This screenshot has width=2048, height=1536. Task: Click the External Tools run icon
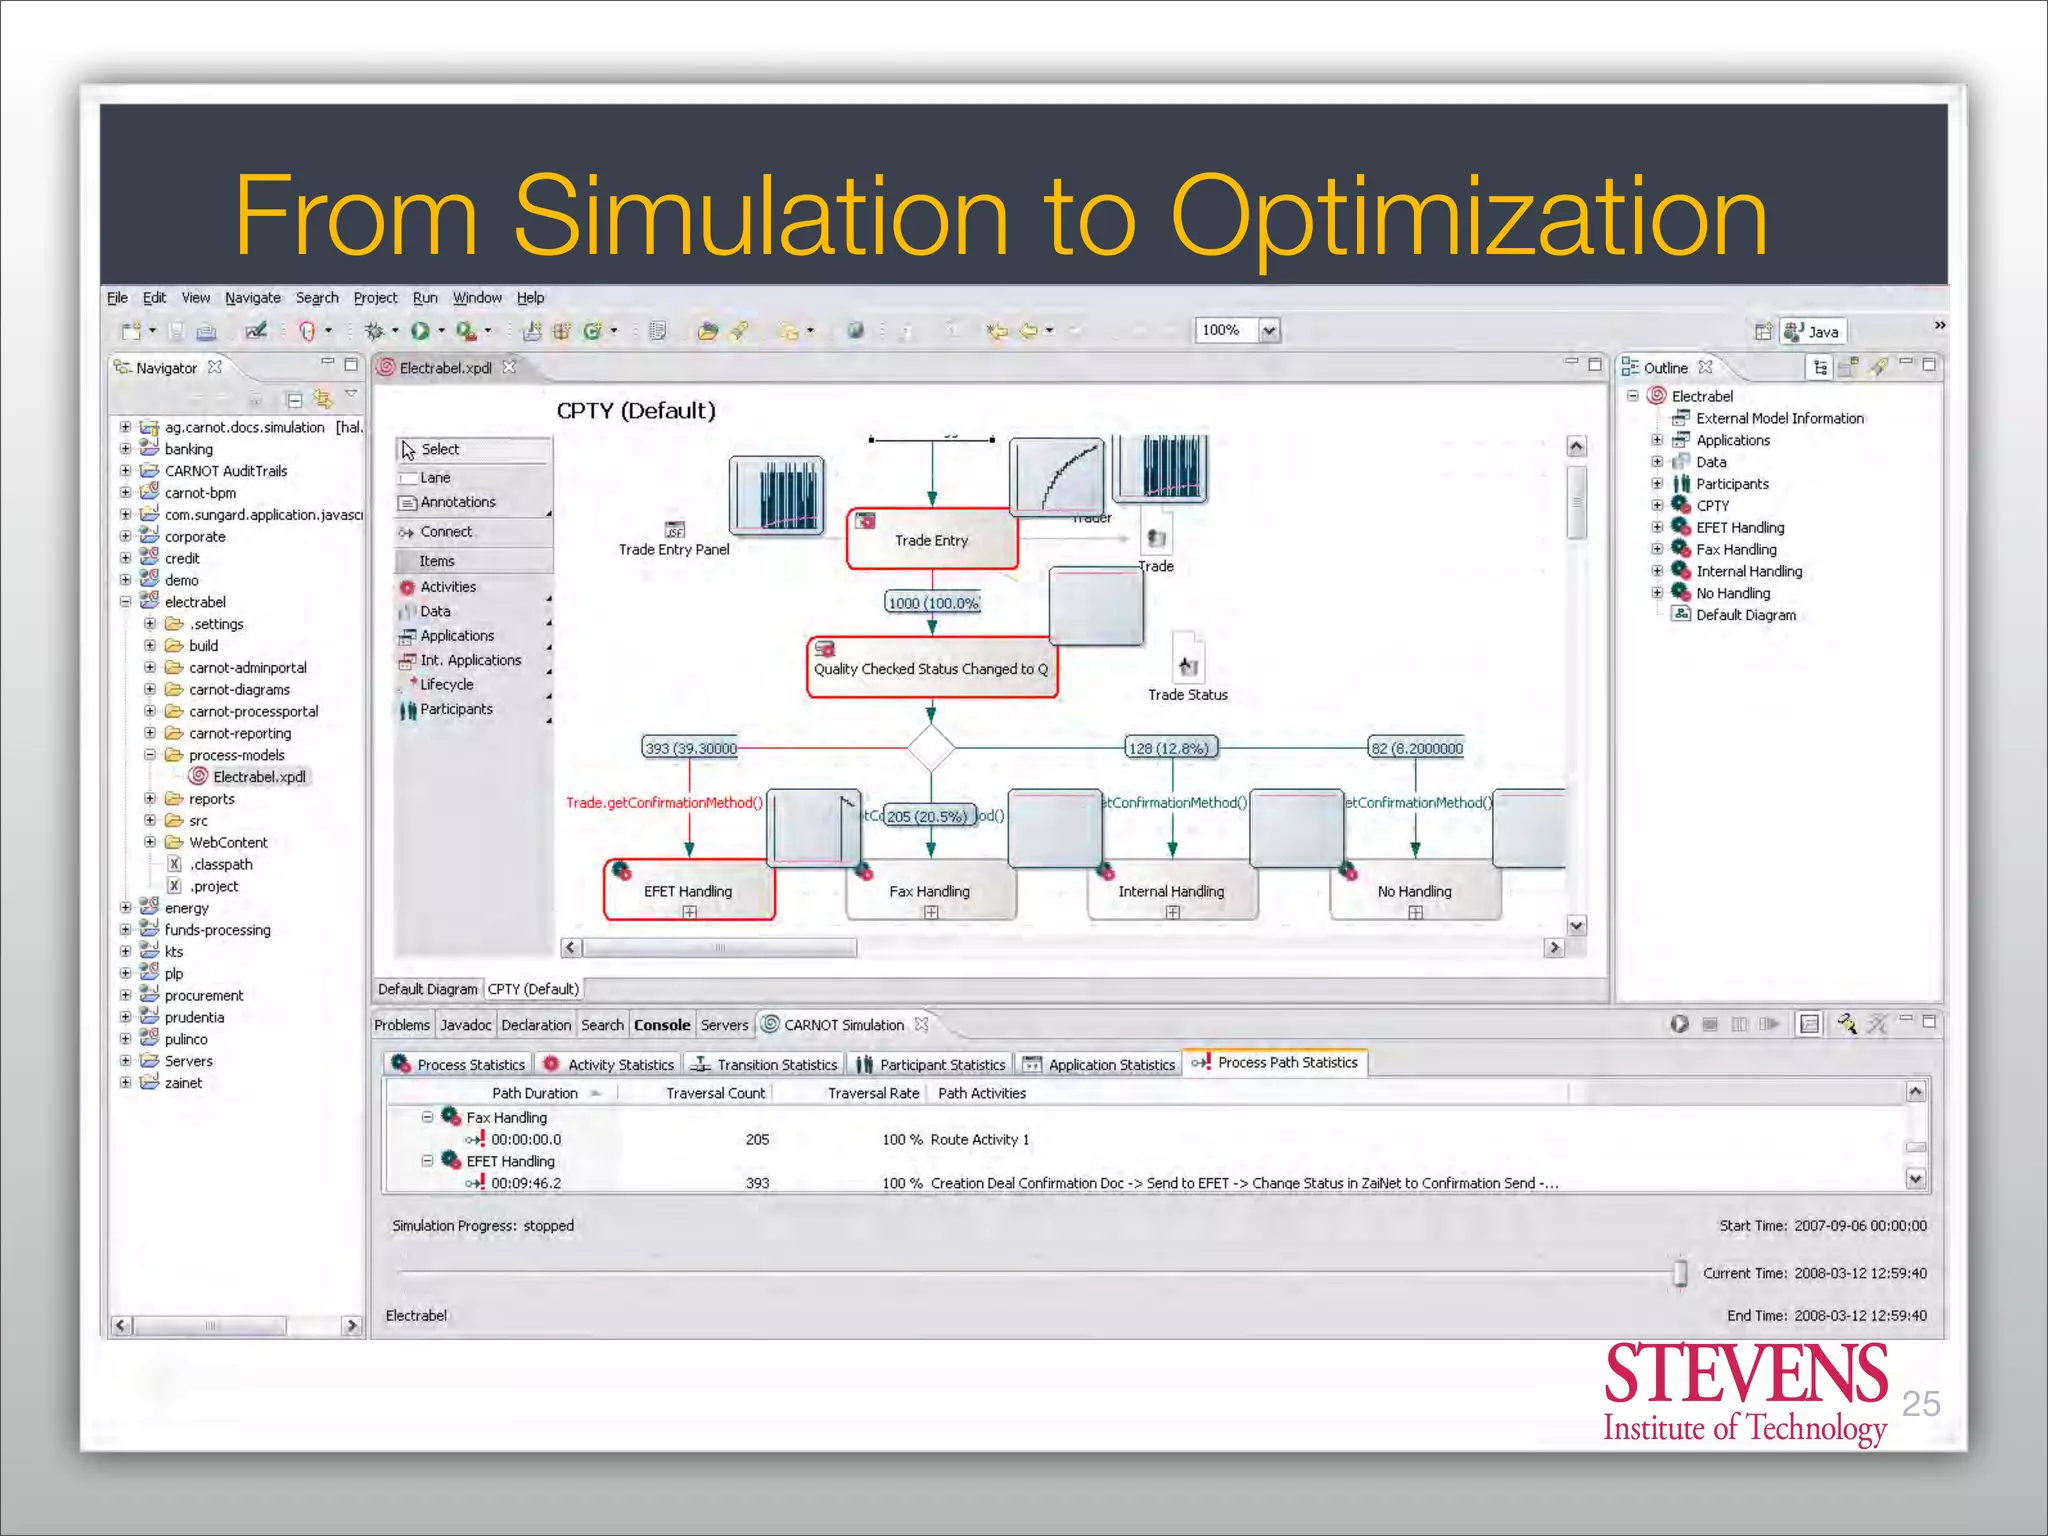click(465, 331)
